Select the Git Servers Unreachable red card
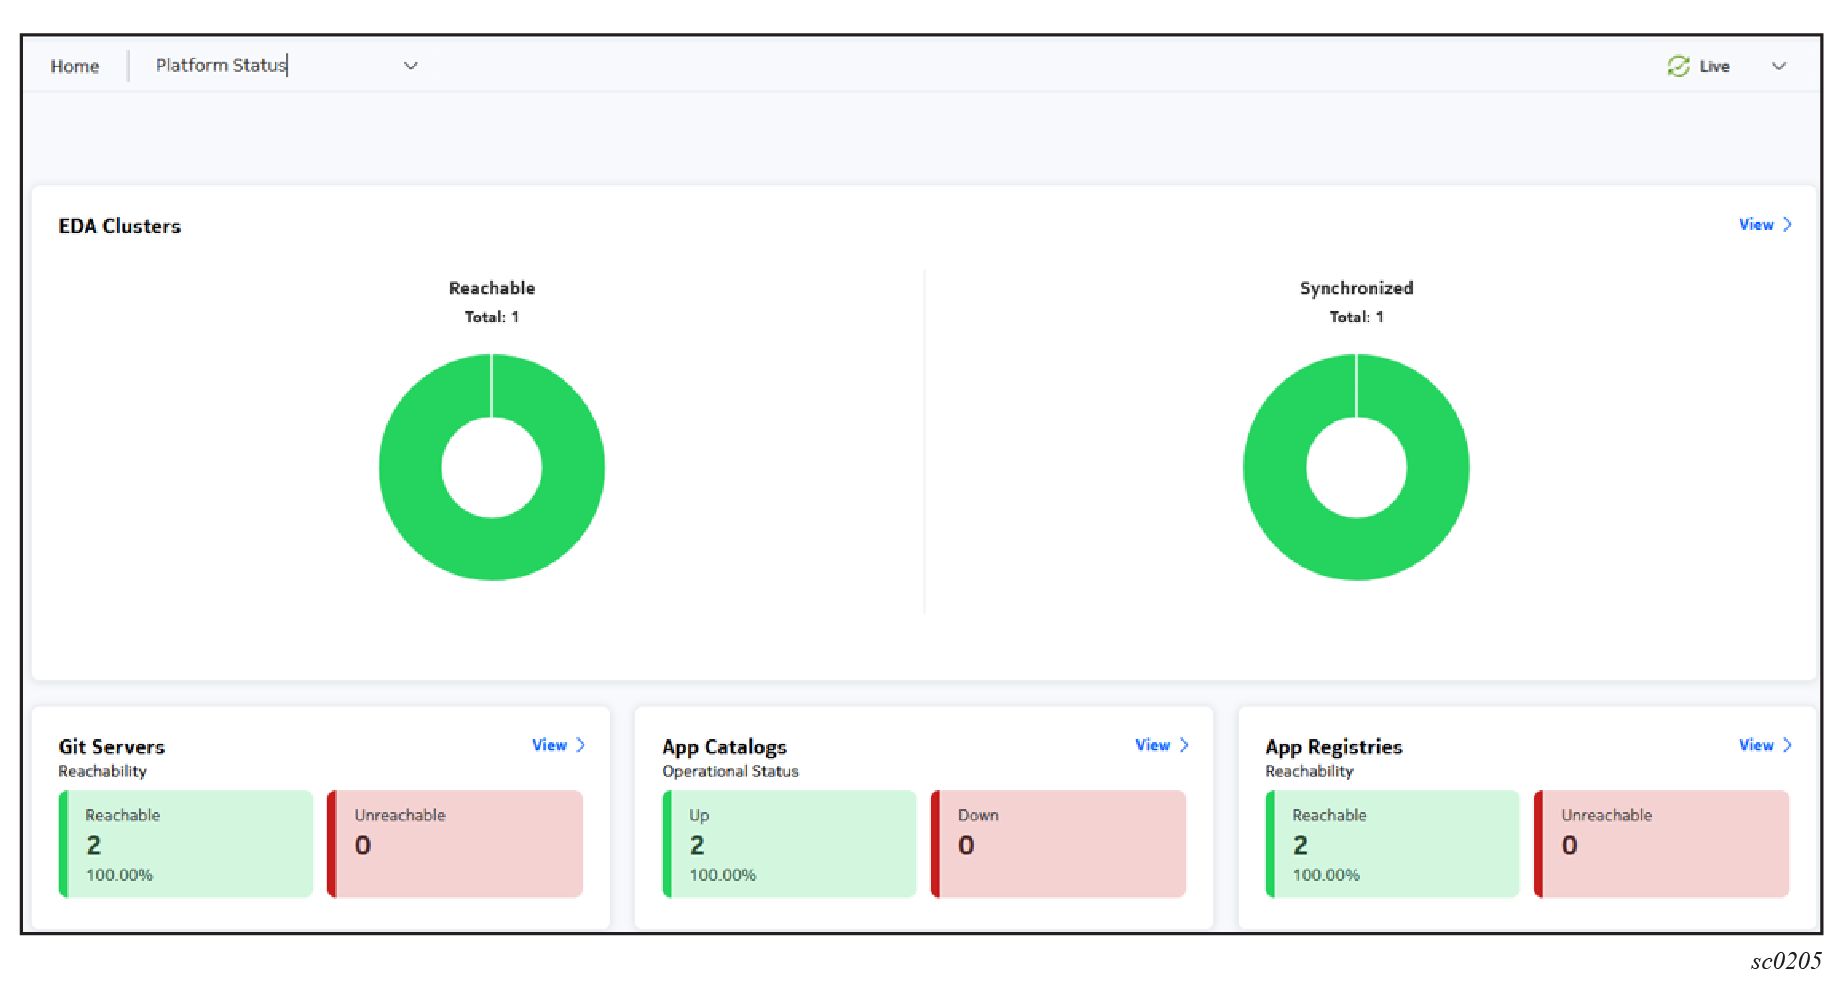This screenshot has height=981, width=1840. [x=456, y=844]
